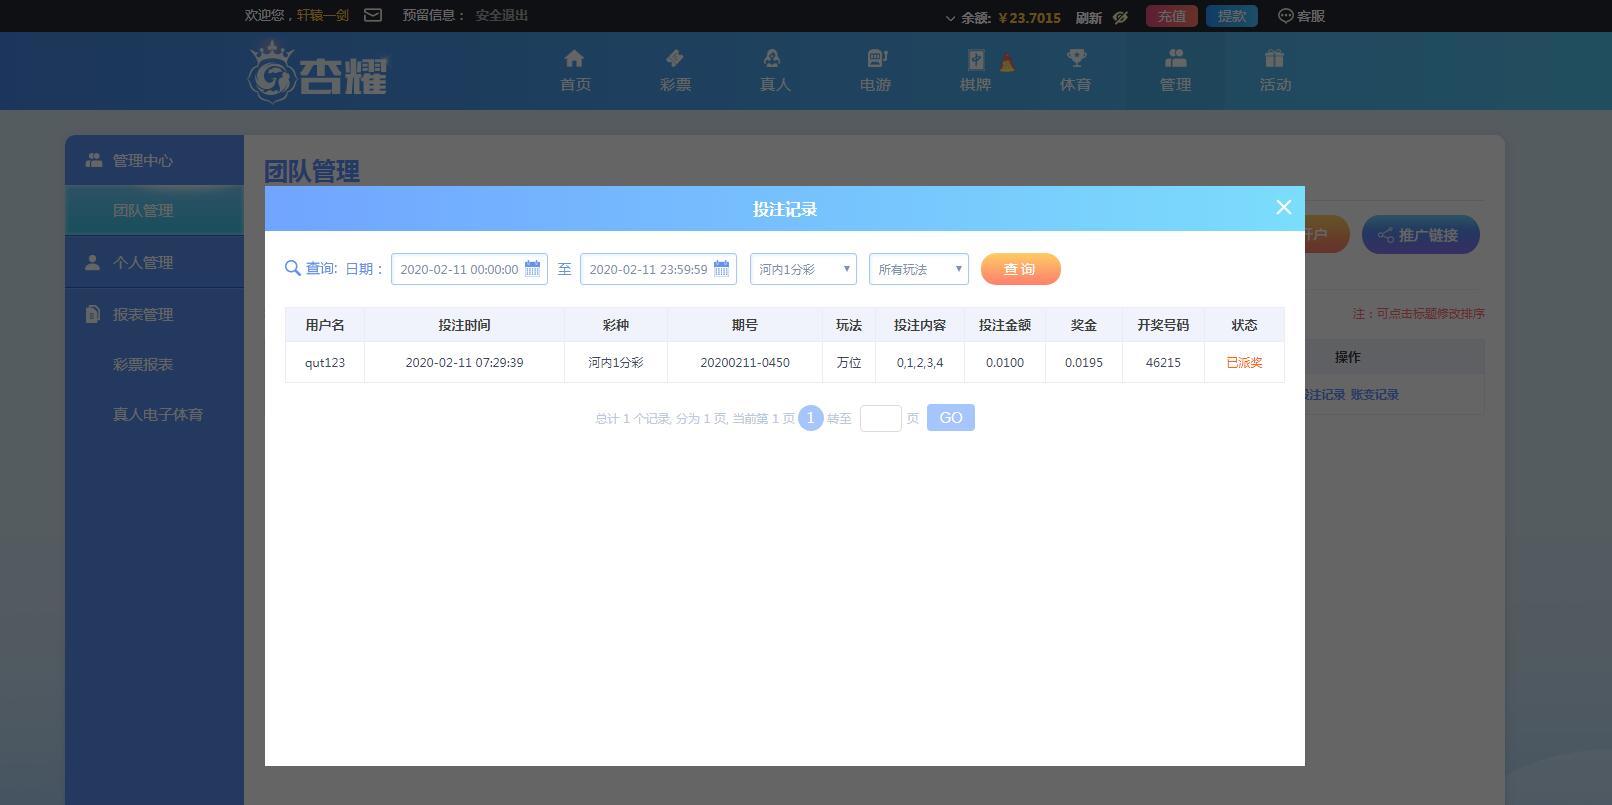Click the GO pagination button
Viewport: 1612px width, 805px height.
click(951, 418)
